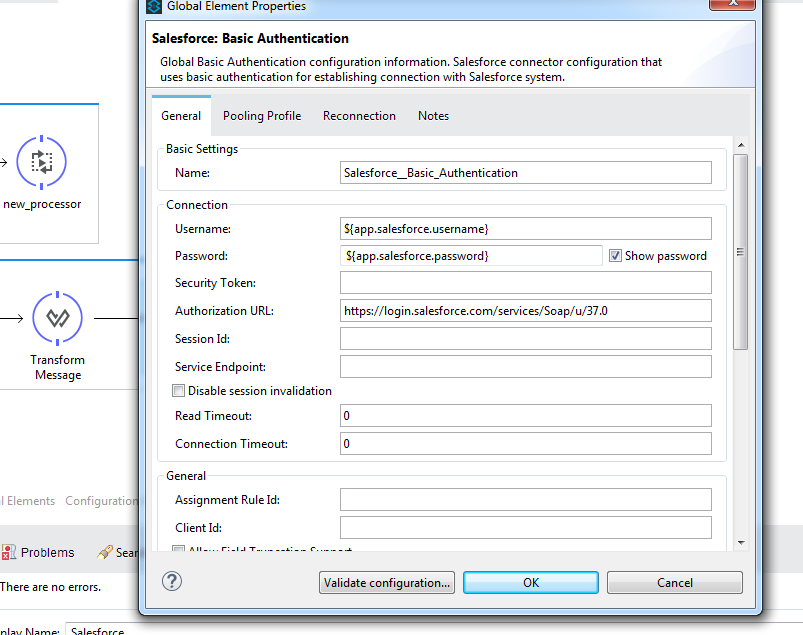The image size is (803, 635).
Task: Click the Read Timeout field
Action: tap(525, 415)
